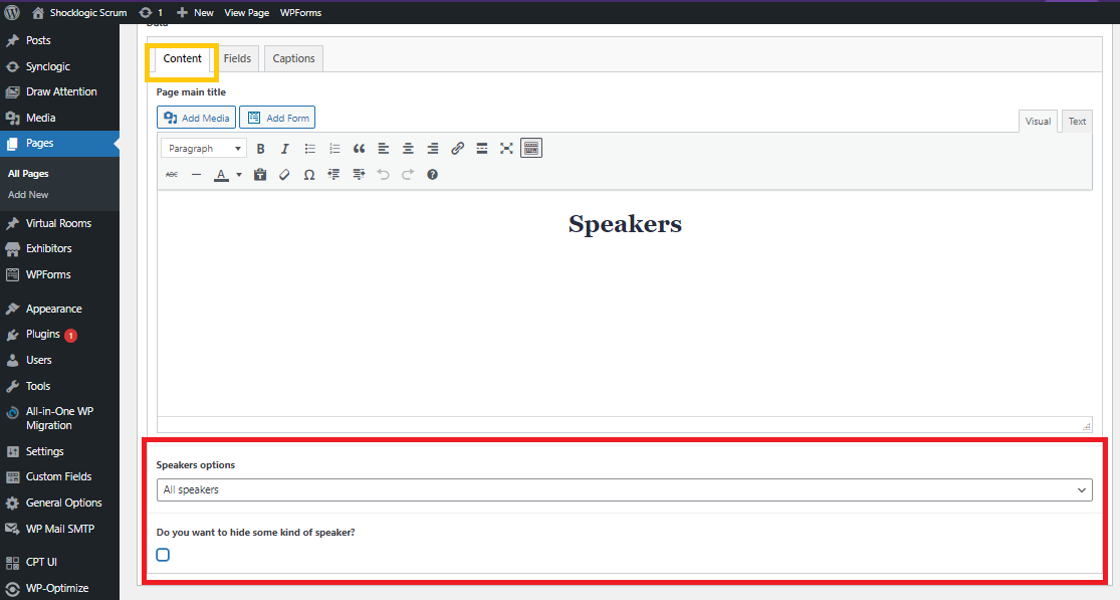Image resolution: width=1120 pixels, height=600 pixels.
Task: Toggle the toolbar kitchen sink button
Action: click(x=531, y=149)
